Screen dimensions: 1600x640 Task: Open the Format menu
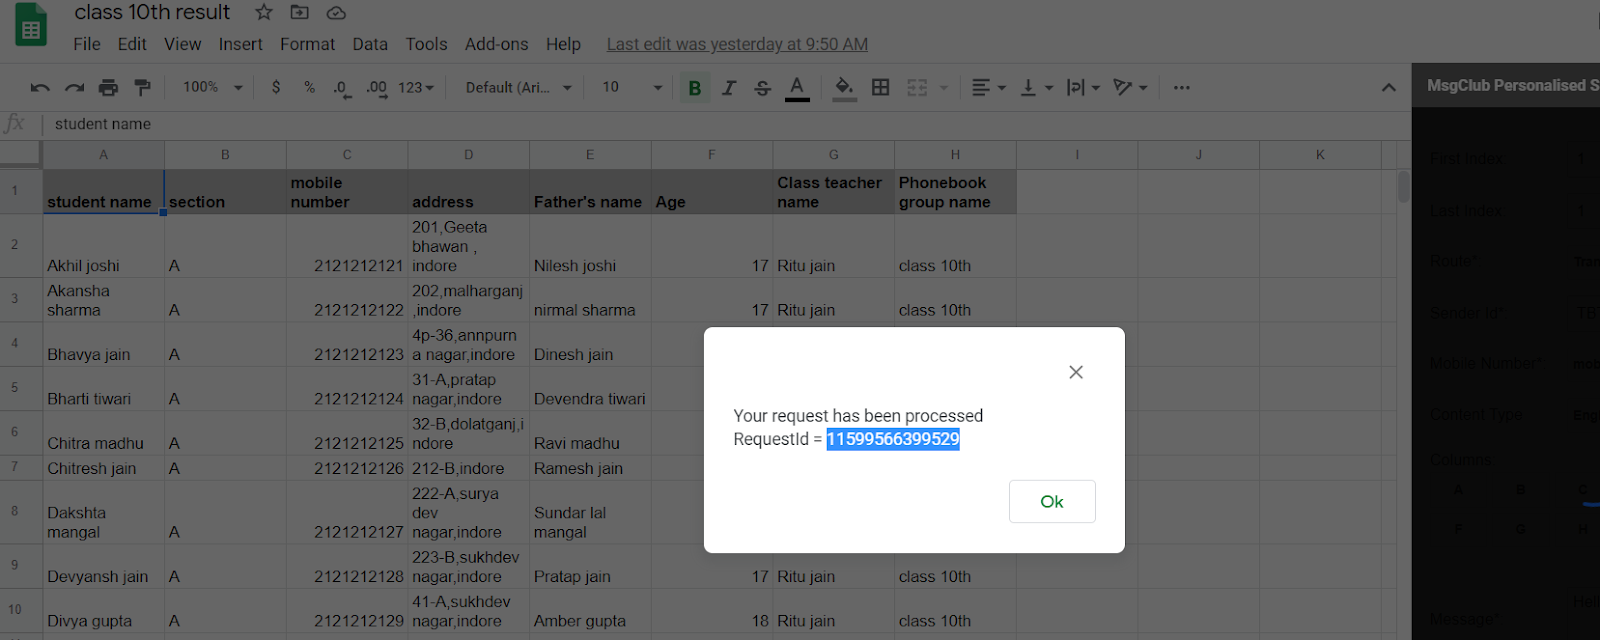(x=308, y=44)
